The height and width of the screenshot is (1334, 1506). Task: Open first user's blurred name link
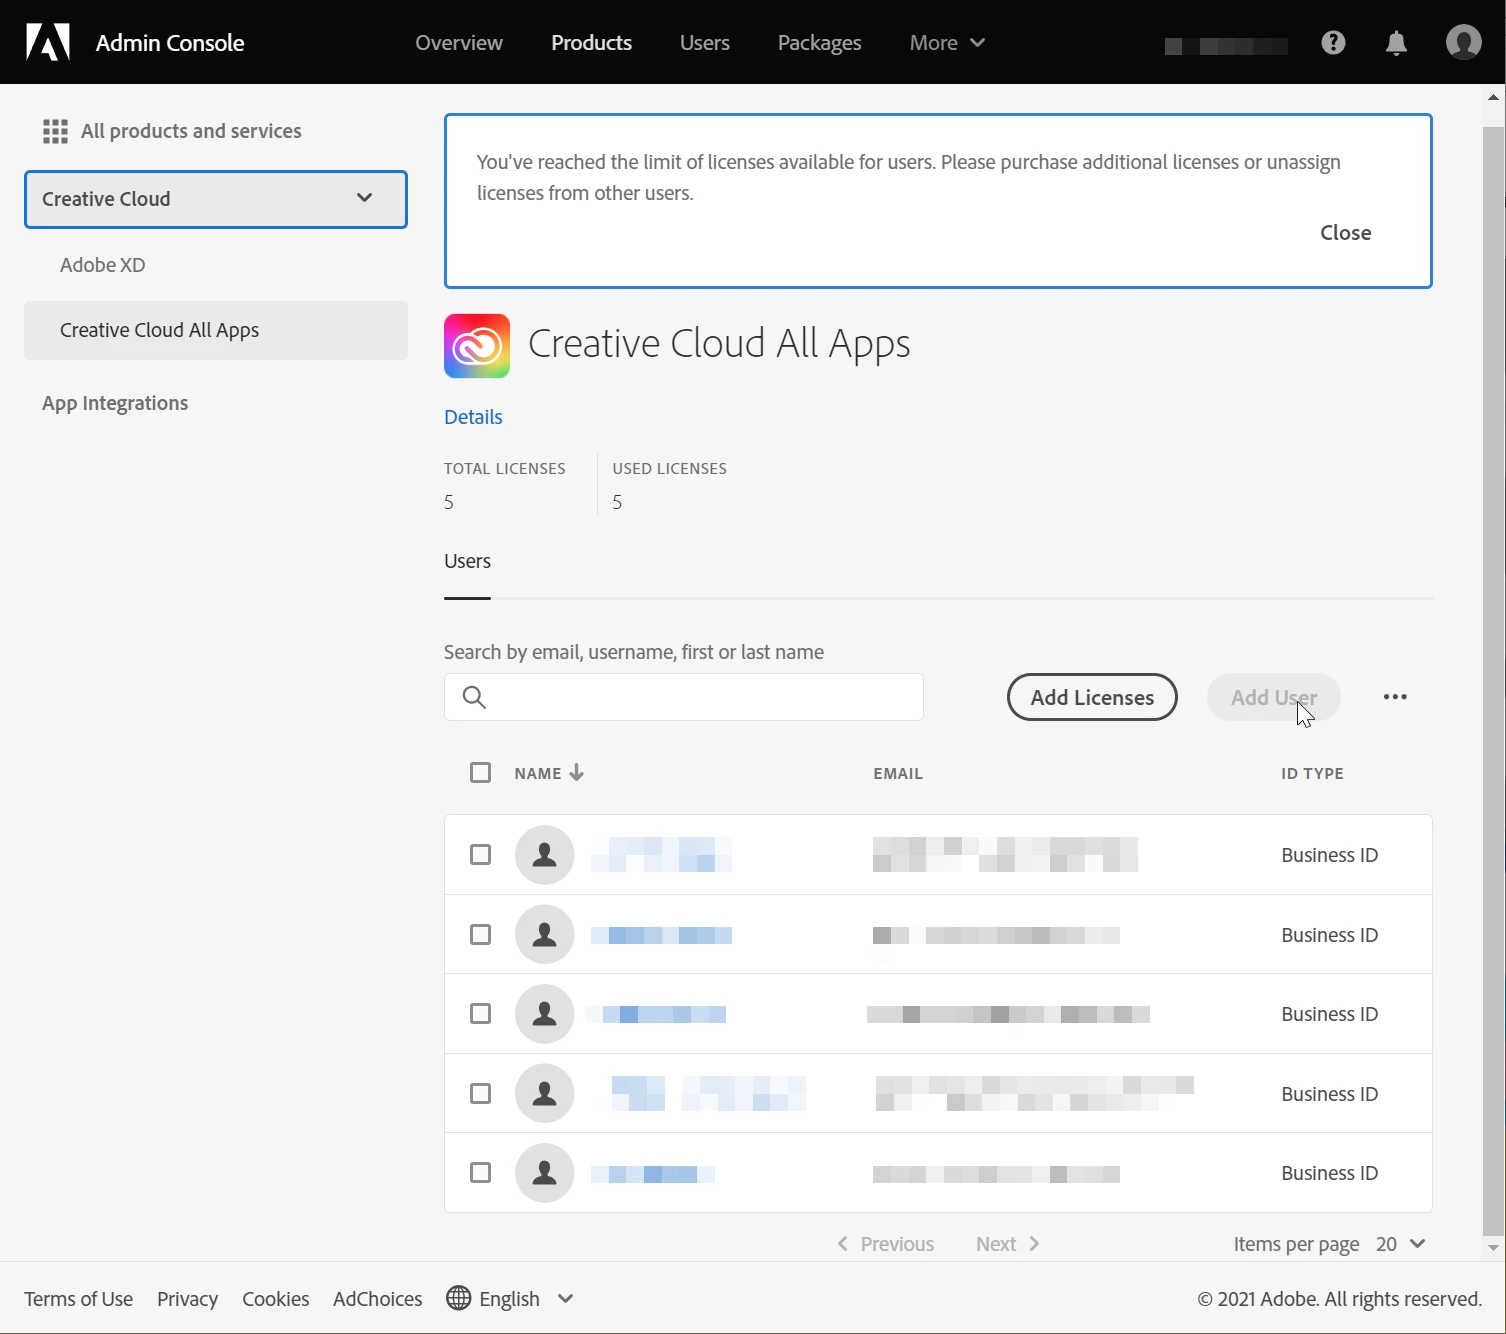[661, 855]
